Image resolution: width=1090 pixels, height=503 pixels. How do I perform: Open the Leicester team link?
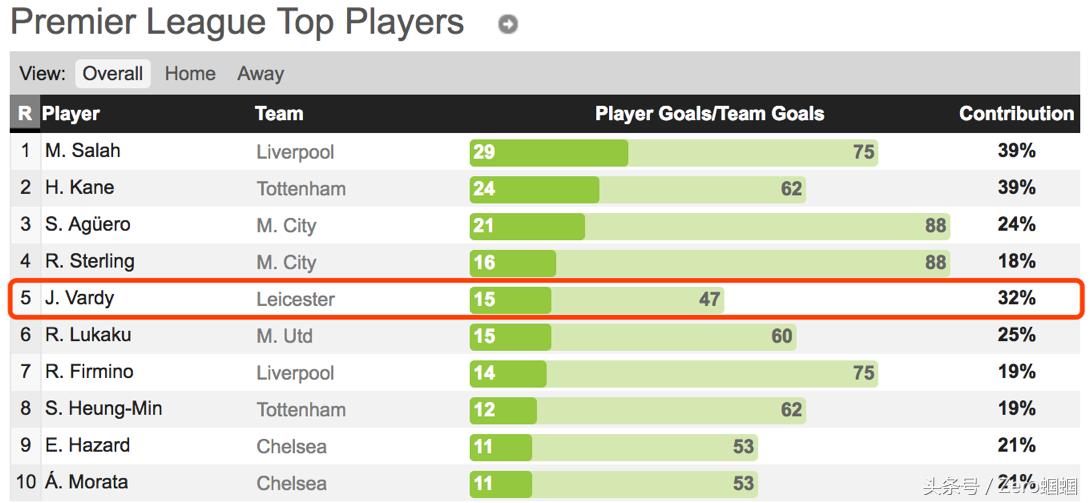(295, 299)
